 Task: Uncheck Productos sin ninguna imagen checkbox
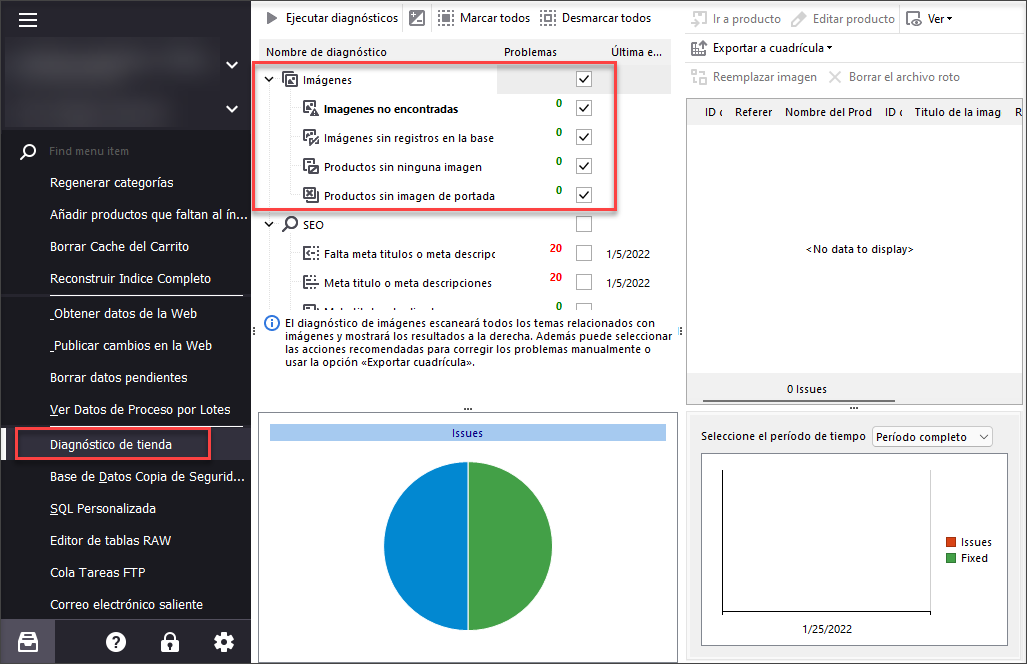(x=584, y=166)
